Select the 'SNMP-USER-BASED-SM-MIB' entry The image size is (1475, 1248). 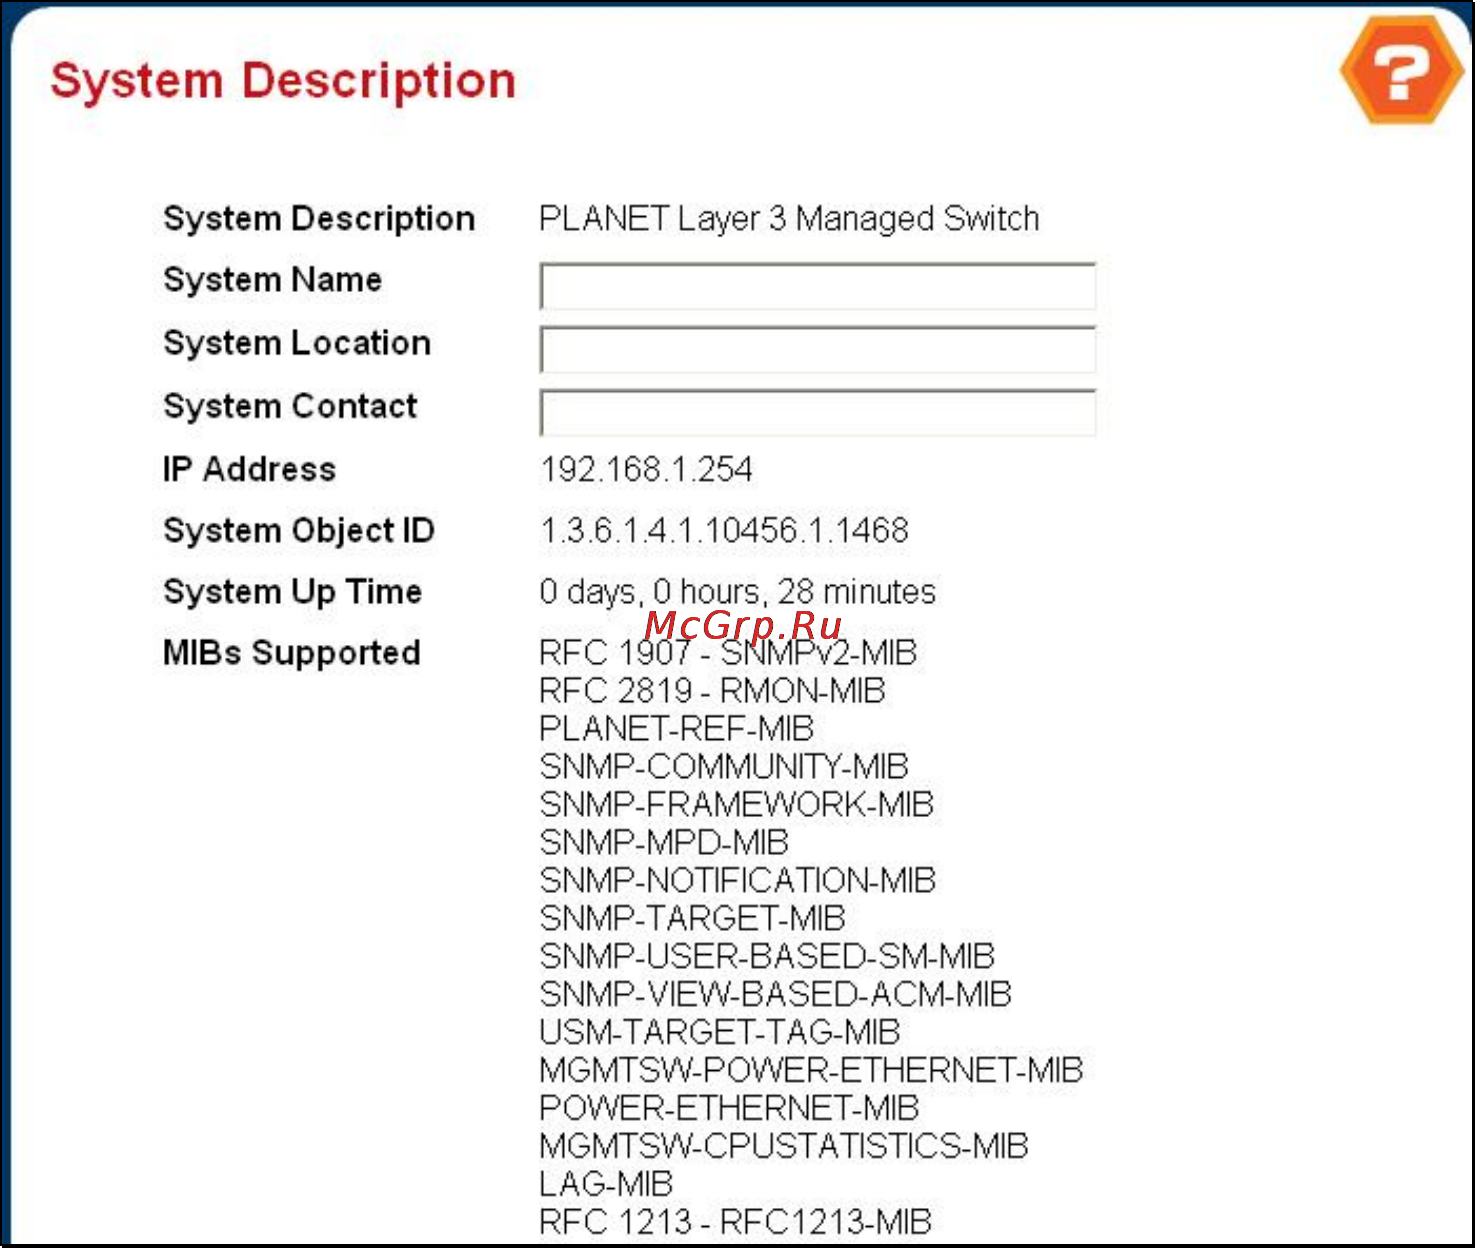[767, 957]
